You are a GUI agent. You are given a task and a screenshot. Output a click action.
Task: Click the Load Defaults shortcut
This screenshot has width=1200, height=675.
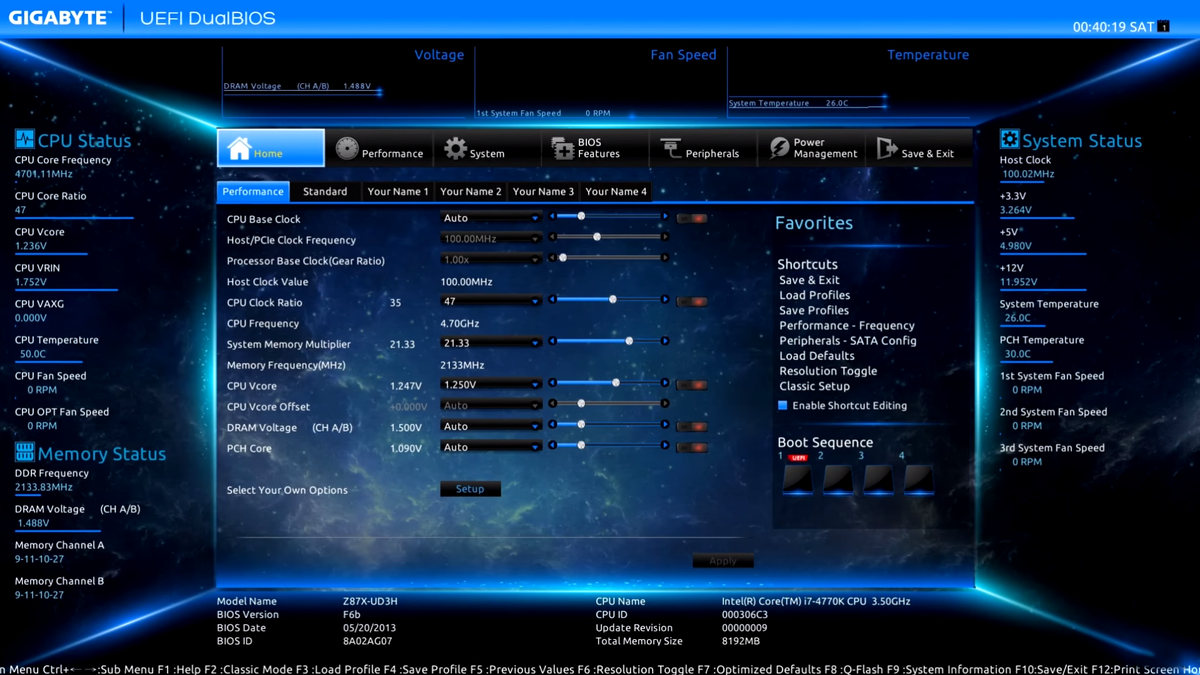pos(816,355)
